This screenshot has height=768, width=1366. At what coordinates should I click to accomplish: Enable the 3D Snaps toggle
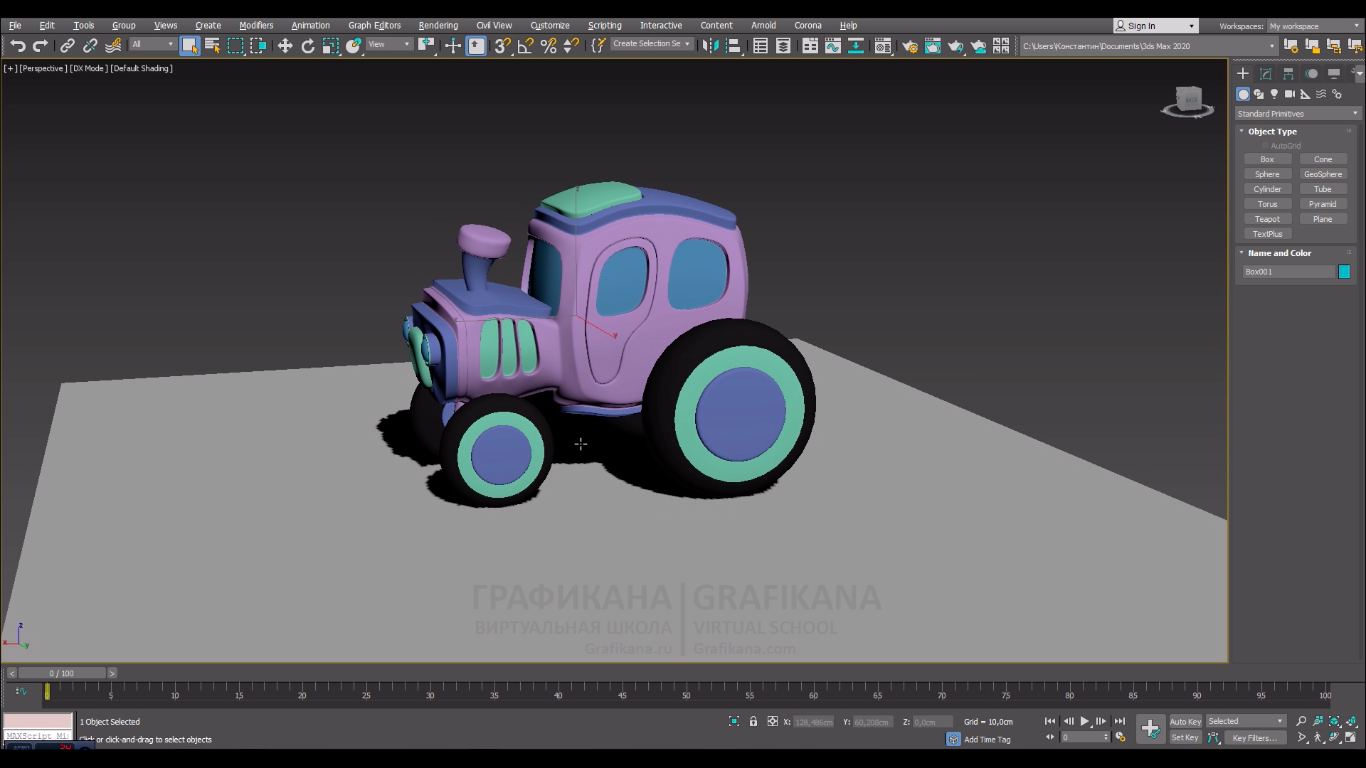click(x=502, y=46)
